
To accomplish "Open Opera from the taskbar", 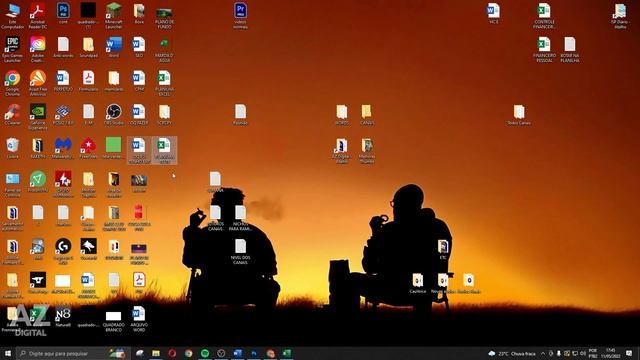I will [172, 353].
